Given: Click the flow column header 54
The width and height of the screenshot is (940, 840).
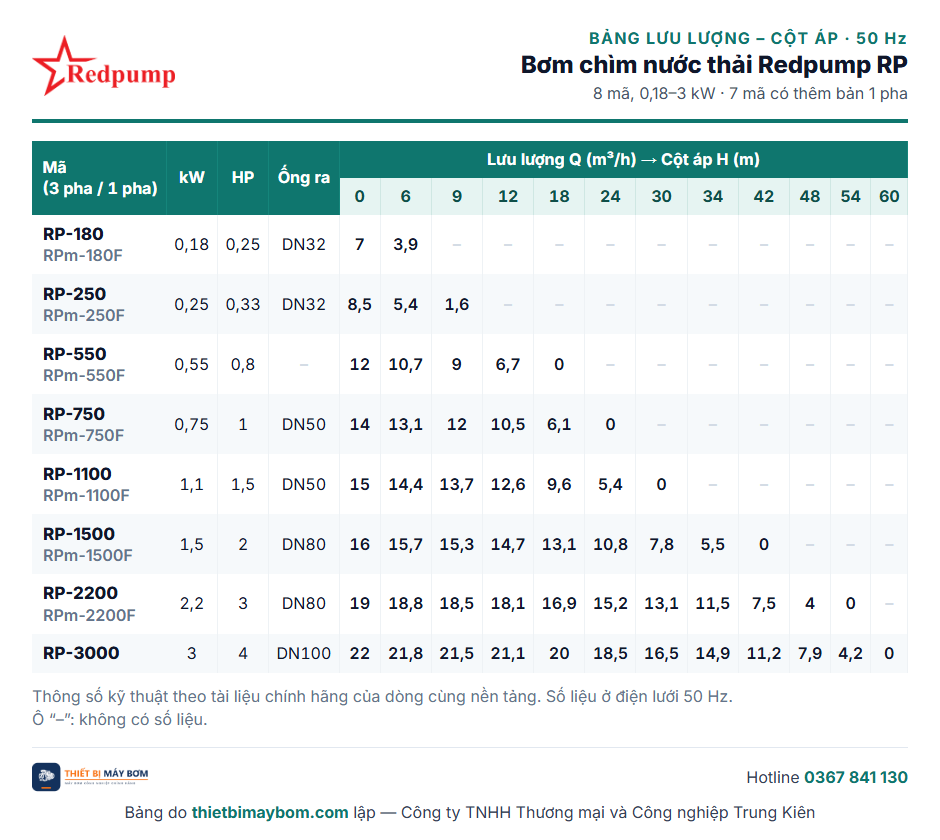Looking at the screenshot, I should pyautogui.click(x=851, y=197).
